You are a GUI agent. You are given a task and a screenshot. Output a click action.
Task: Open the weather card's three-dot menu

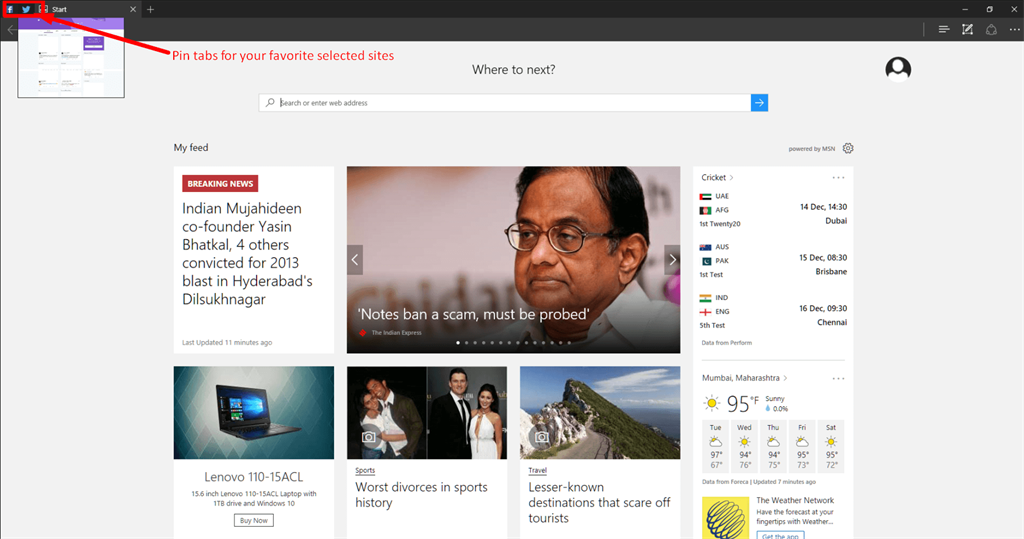coord(838,378)
